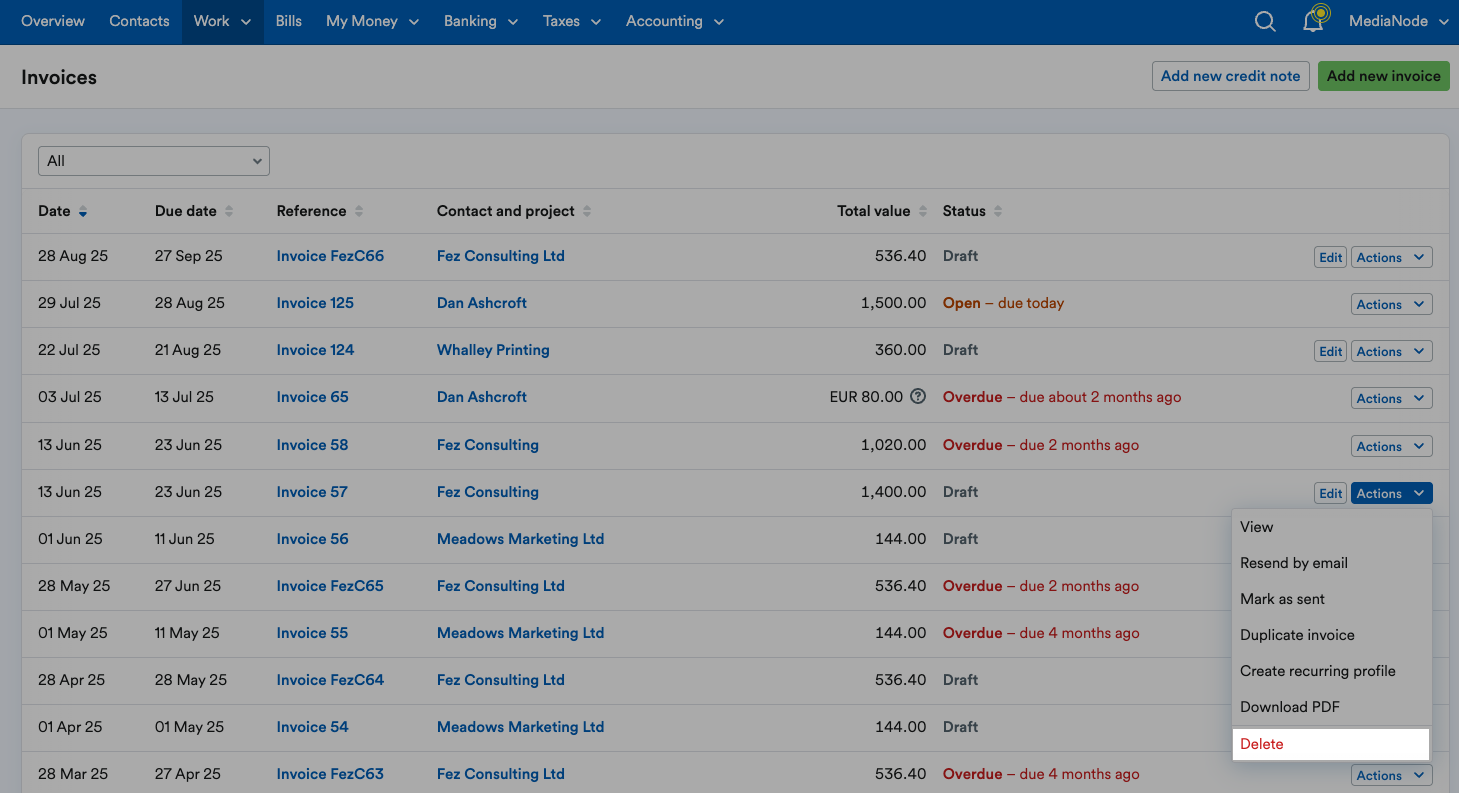Open Actions dropdown for Invoice 58
Image resolution: width=1459 pixels, height=793 pixels.
click(x=1392, y=447)
